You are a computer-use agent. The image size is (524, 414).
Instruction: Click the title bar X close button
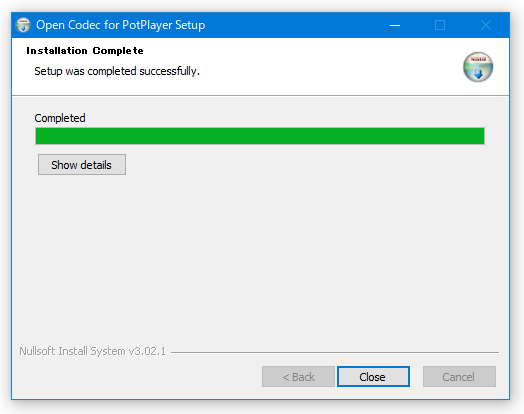pos(486,25)
